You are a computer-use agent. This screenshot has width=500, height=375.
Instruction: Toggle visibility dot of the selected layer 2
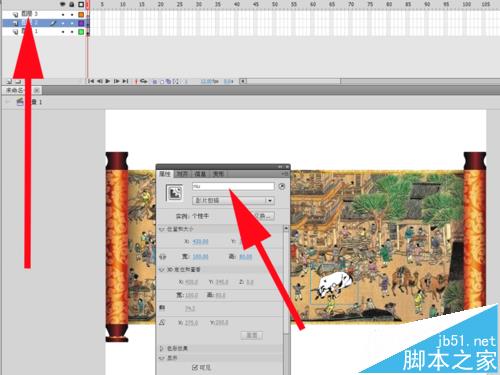point(62,23)
